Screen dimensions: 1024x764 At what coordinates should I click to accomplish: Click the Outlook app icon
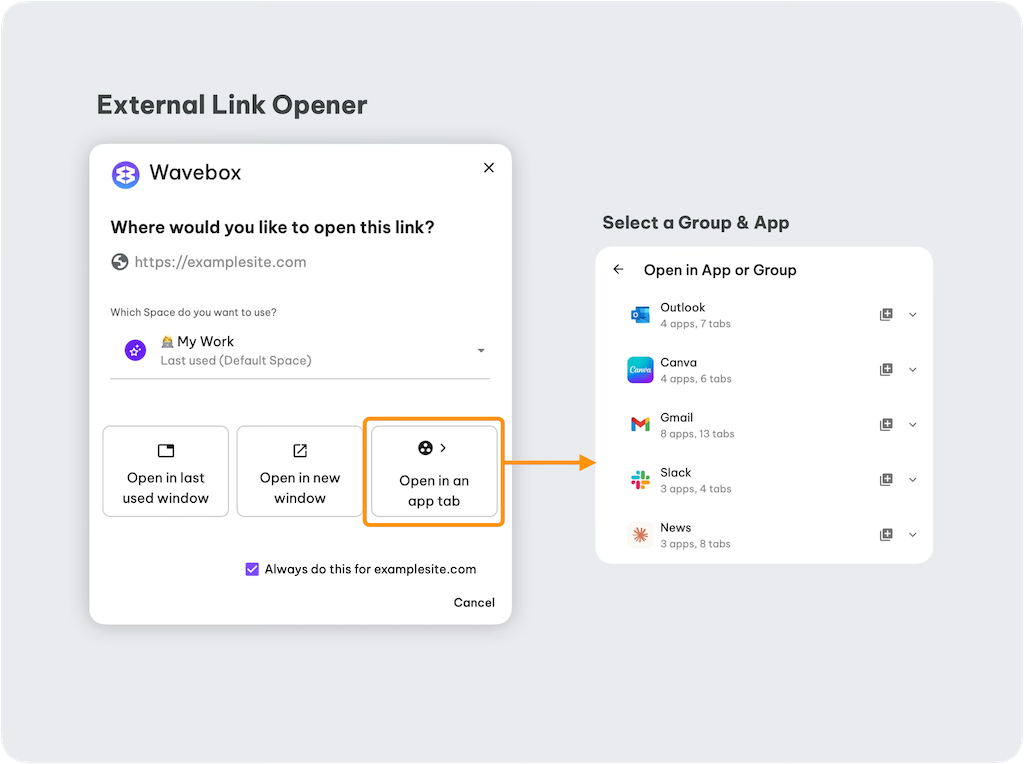640,315
